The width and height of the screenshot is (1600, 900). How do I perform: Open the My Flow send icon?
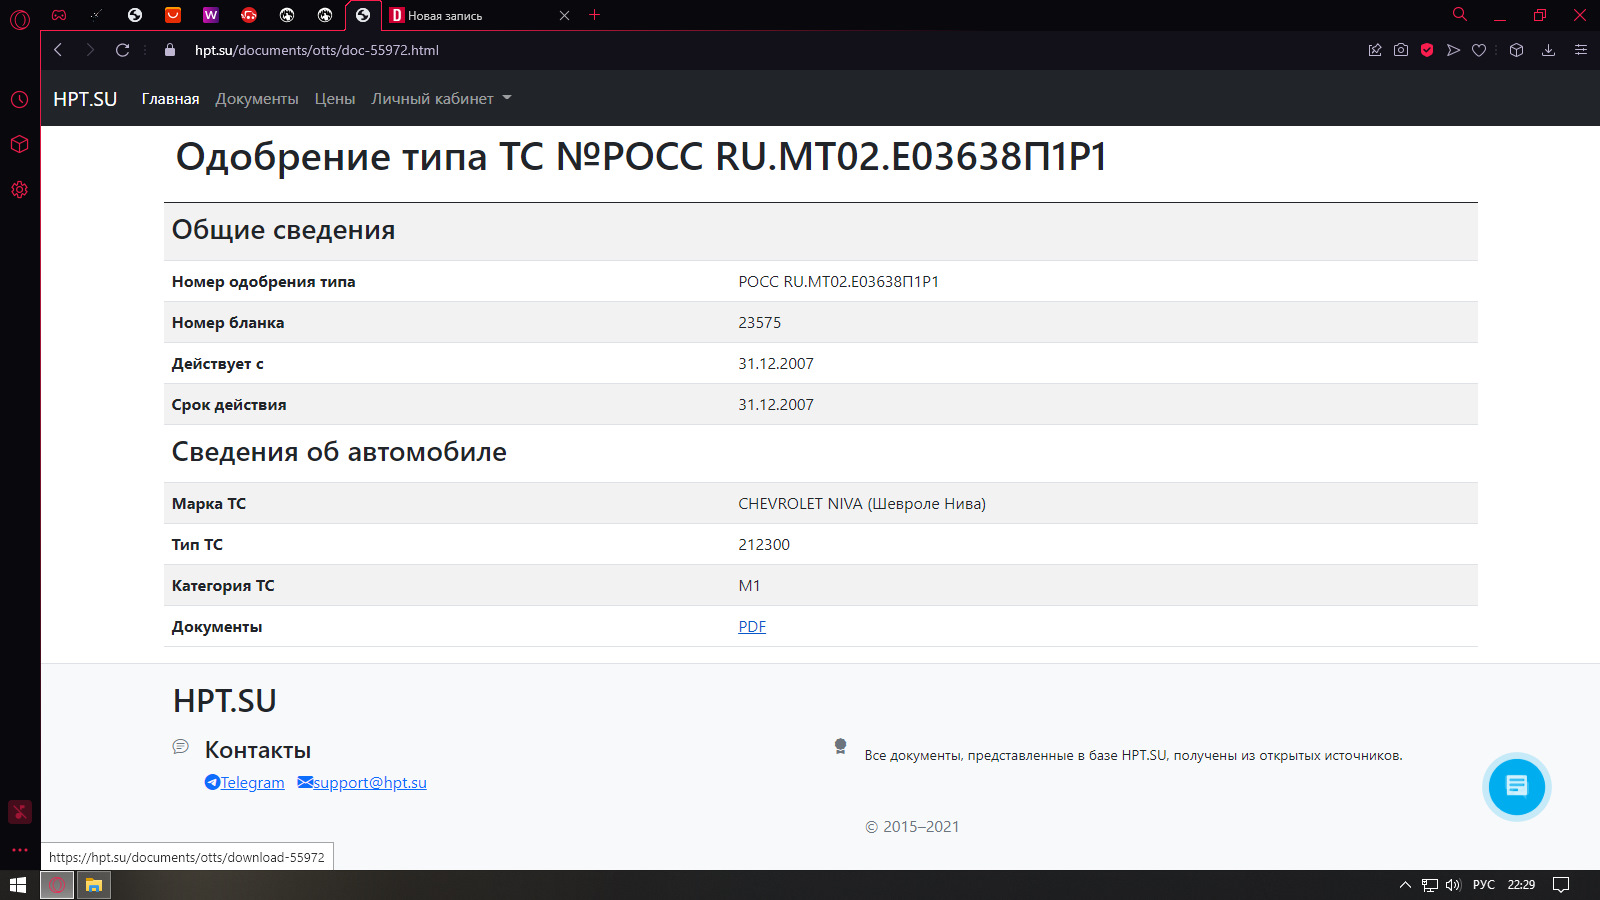coord(1453,50)
